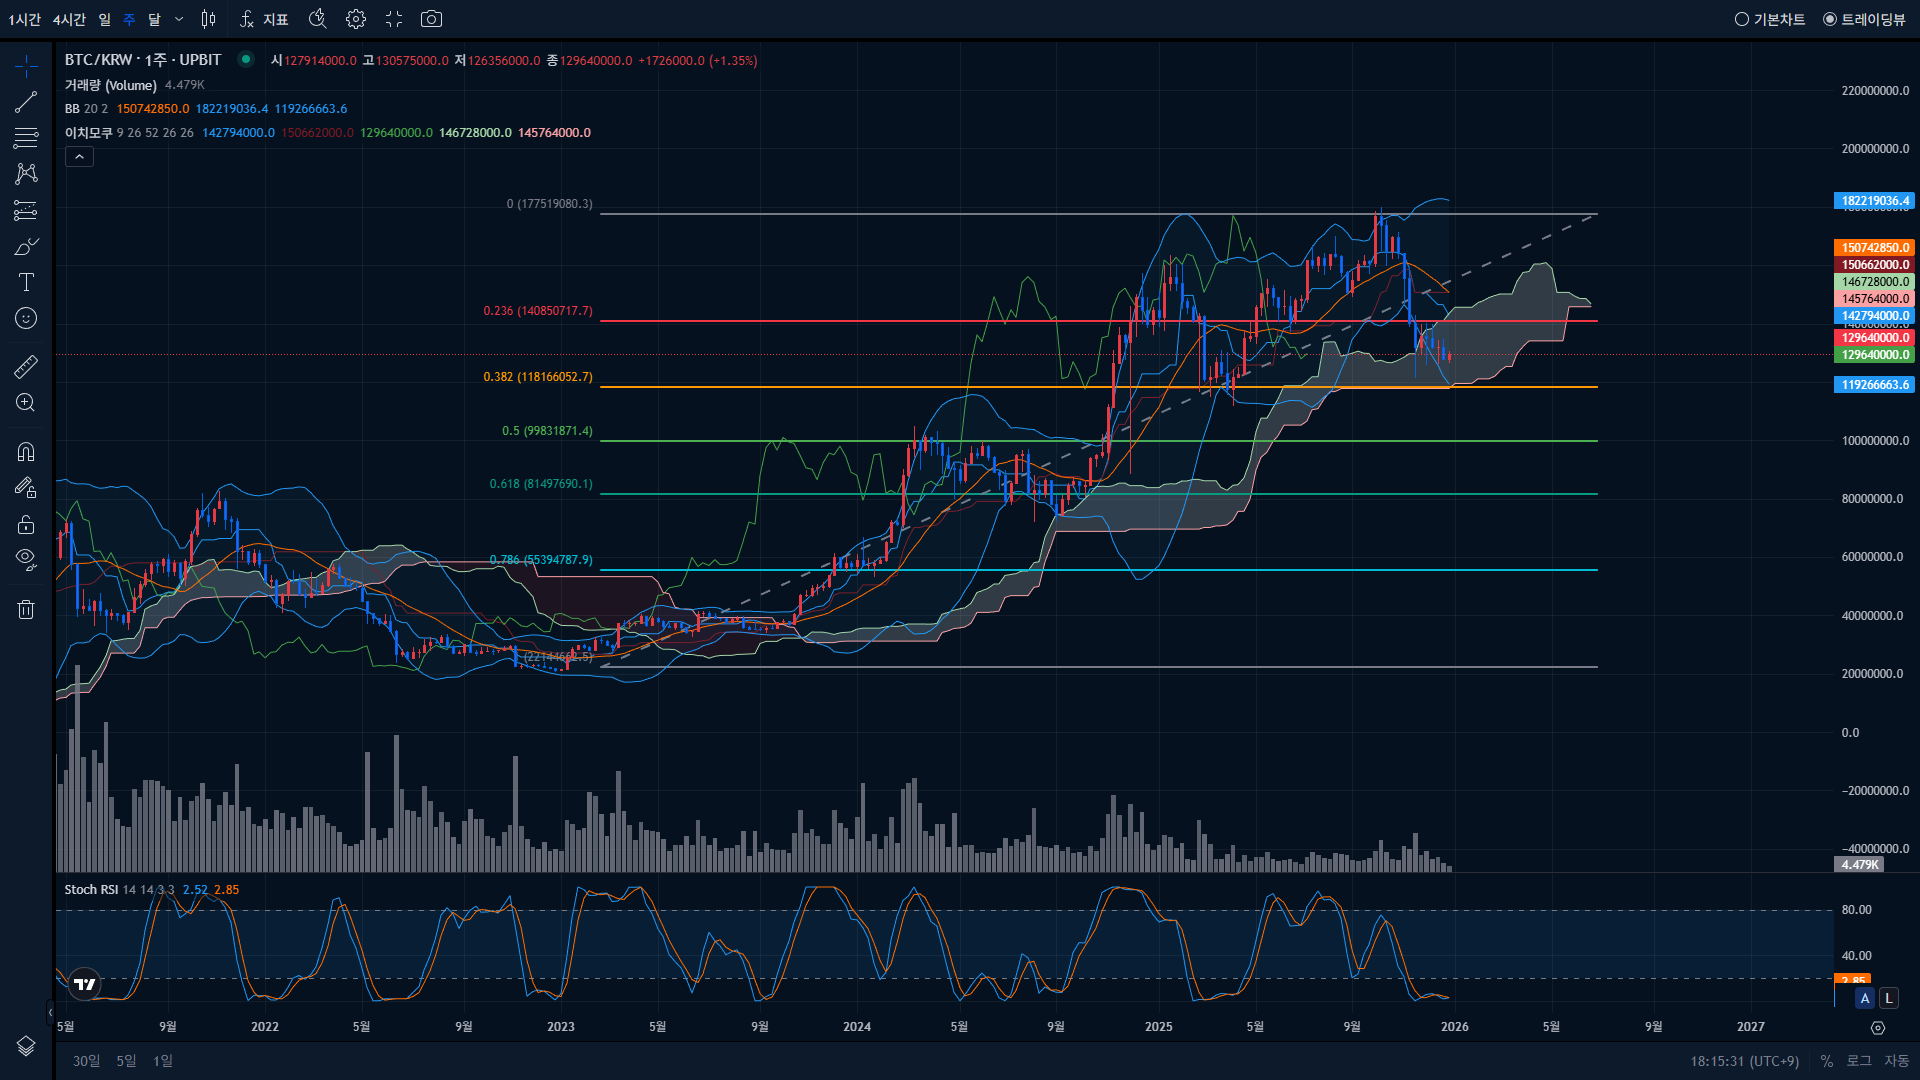Open the 지표 indicators button
This screenshot has width=1920, height=1080.
click(265, 19)
